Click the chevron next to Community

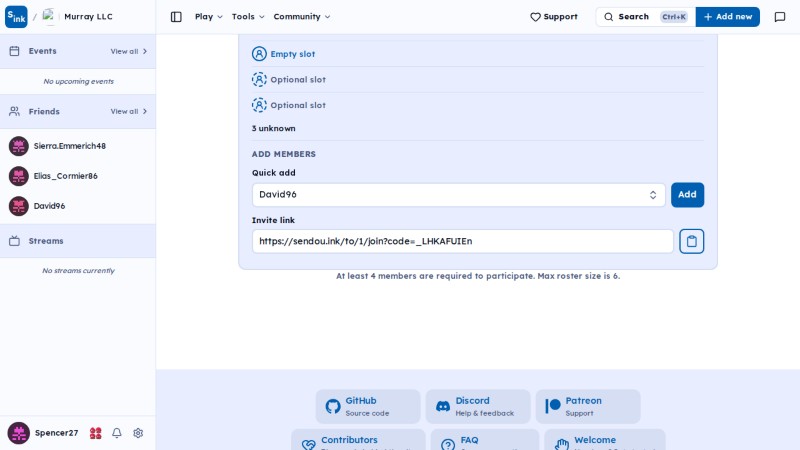[328, 17]
